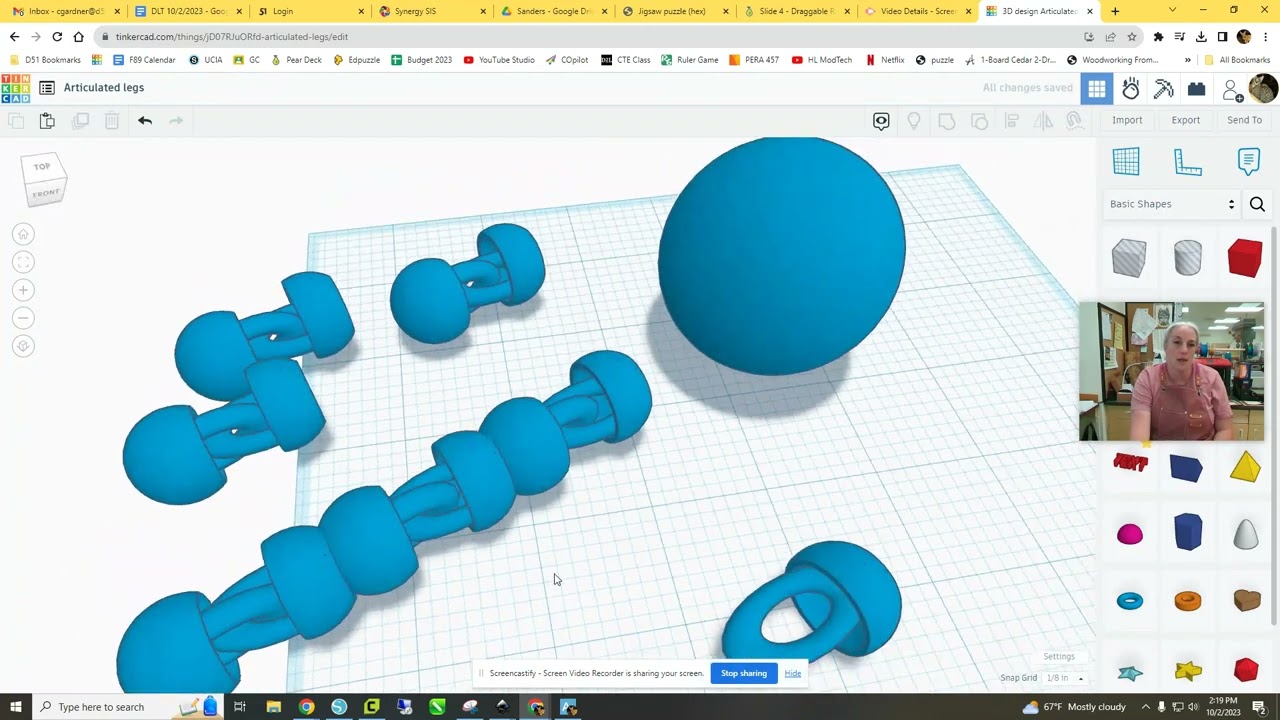The width and height of the screenshot is (1280, 720).
Task: Pick the orange Tube shape
Action: (1187, 600)
